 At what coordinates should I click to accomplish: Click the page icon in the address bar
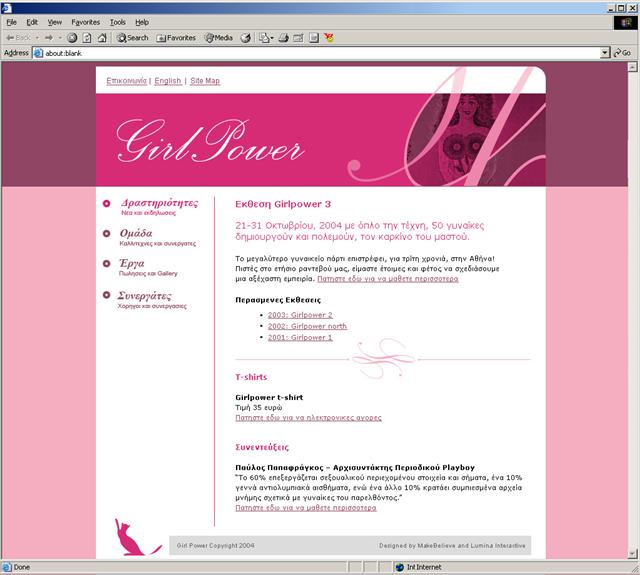[38, 53]
